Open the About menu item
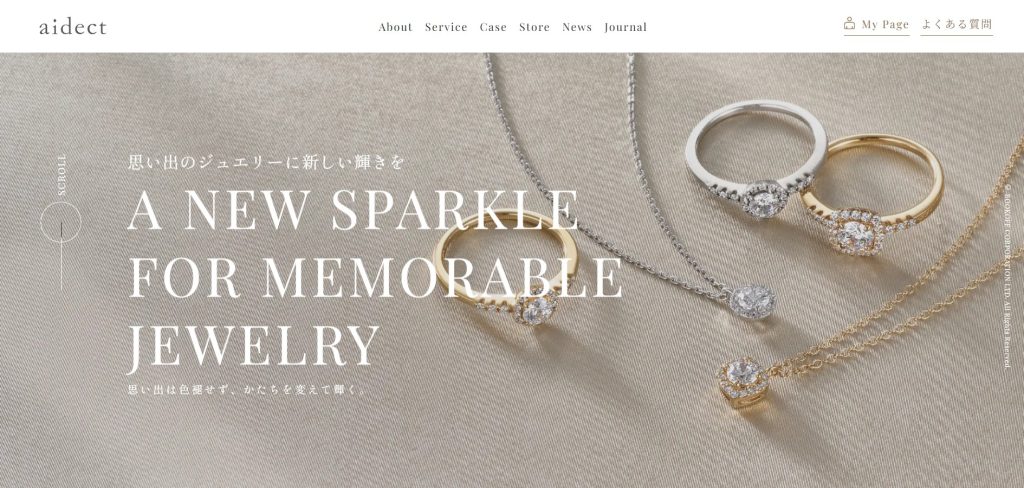 click(395, 27)
